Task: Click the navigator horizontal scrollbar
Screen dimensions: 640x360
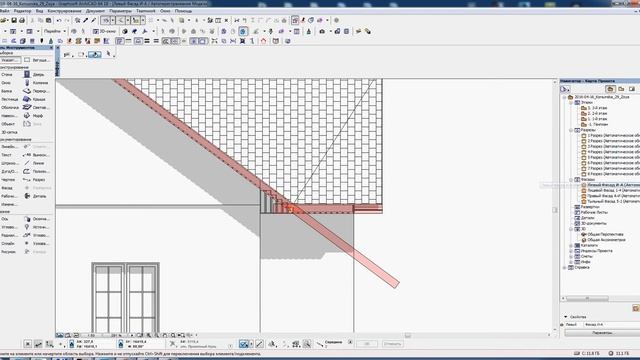Action: [587, 299]
